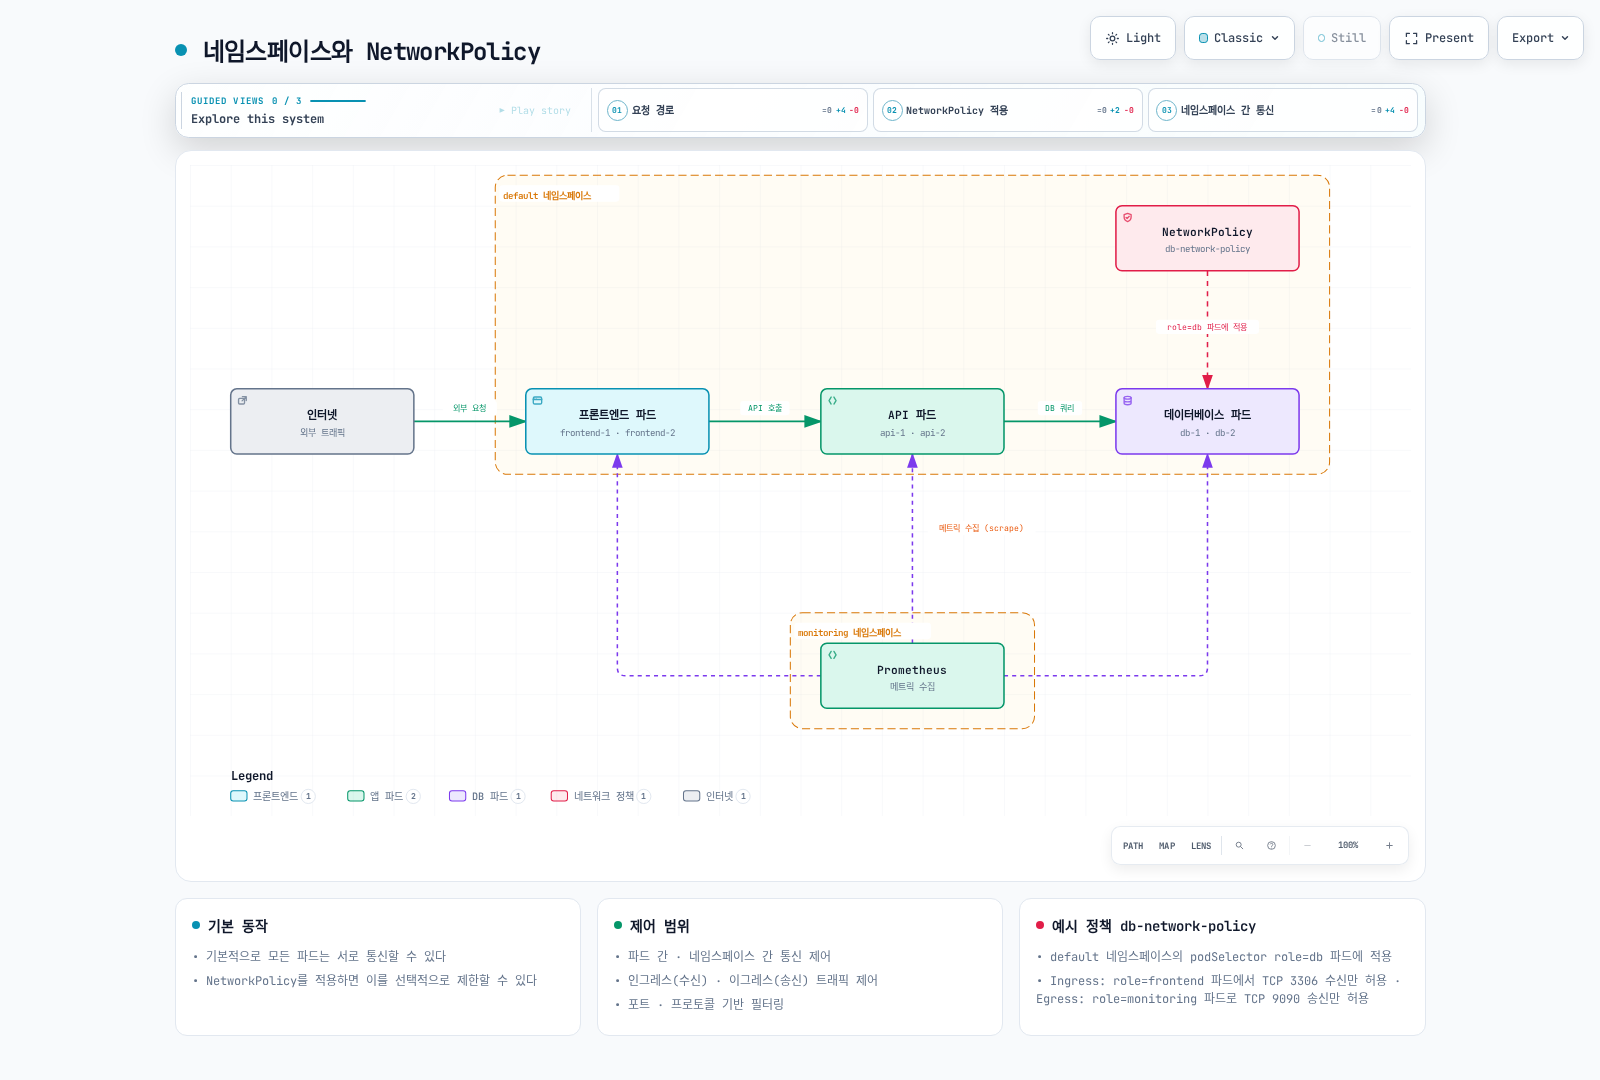Click the API 호출 edge label
This screenshot has height=1080, width=1600.
click(765, 408)
